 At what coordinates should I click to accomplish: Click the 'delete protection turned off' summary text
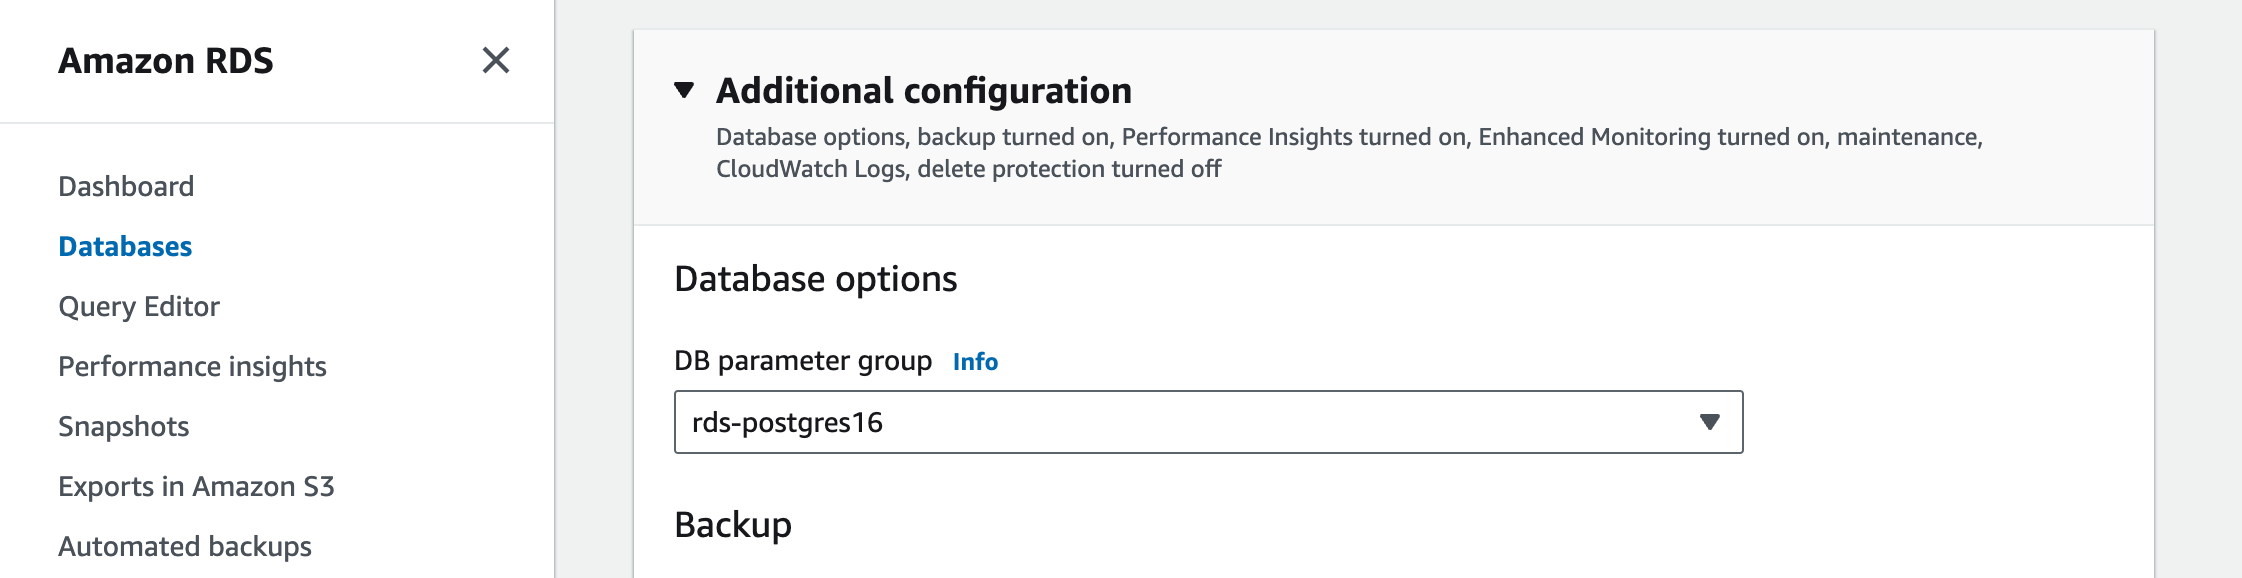1069,169
